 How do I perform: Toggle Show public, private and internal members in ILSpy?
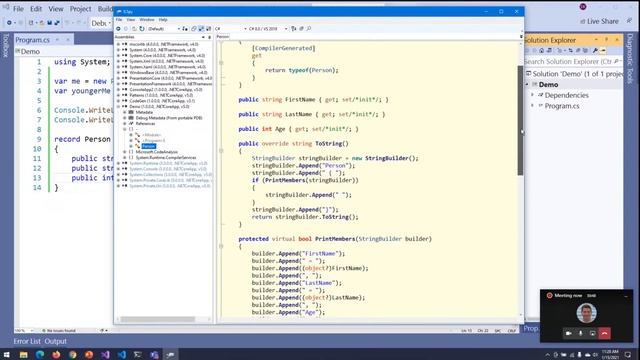(201, 29)
